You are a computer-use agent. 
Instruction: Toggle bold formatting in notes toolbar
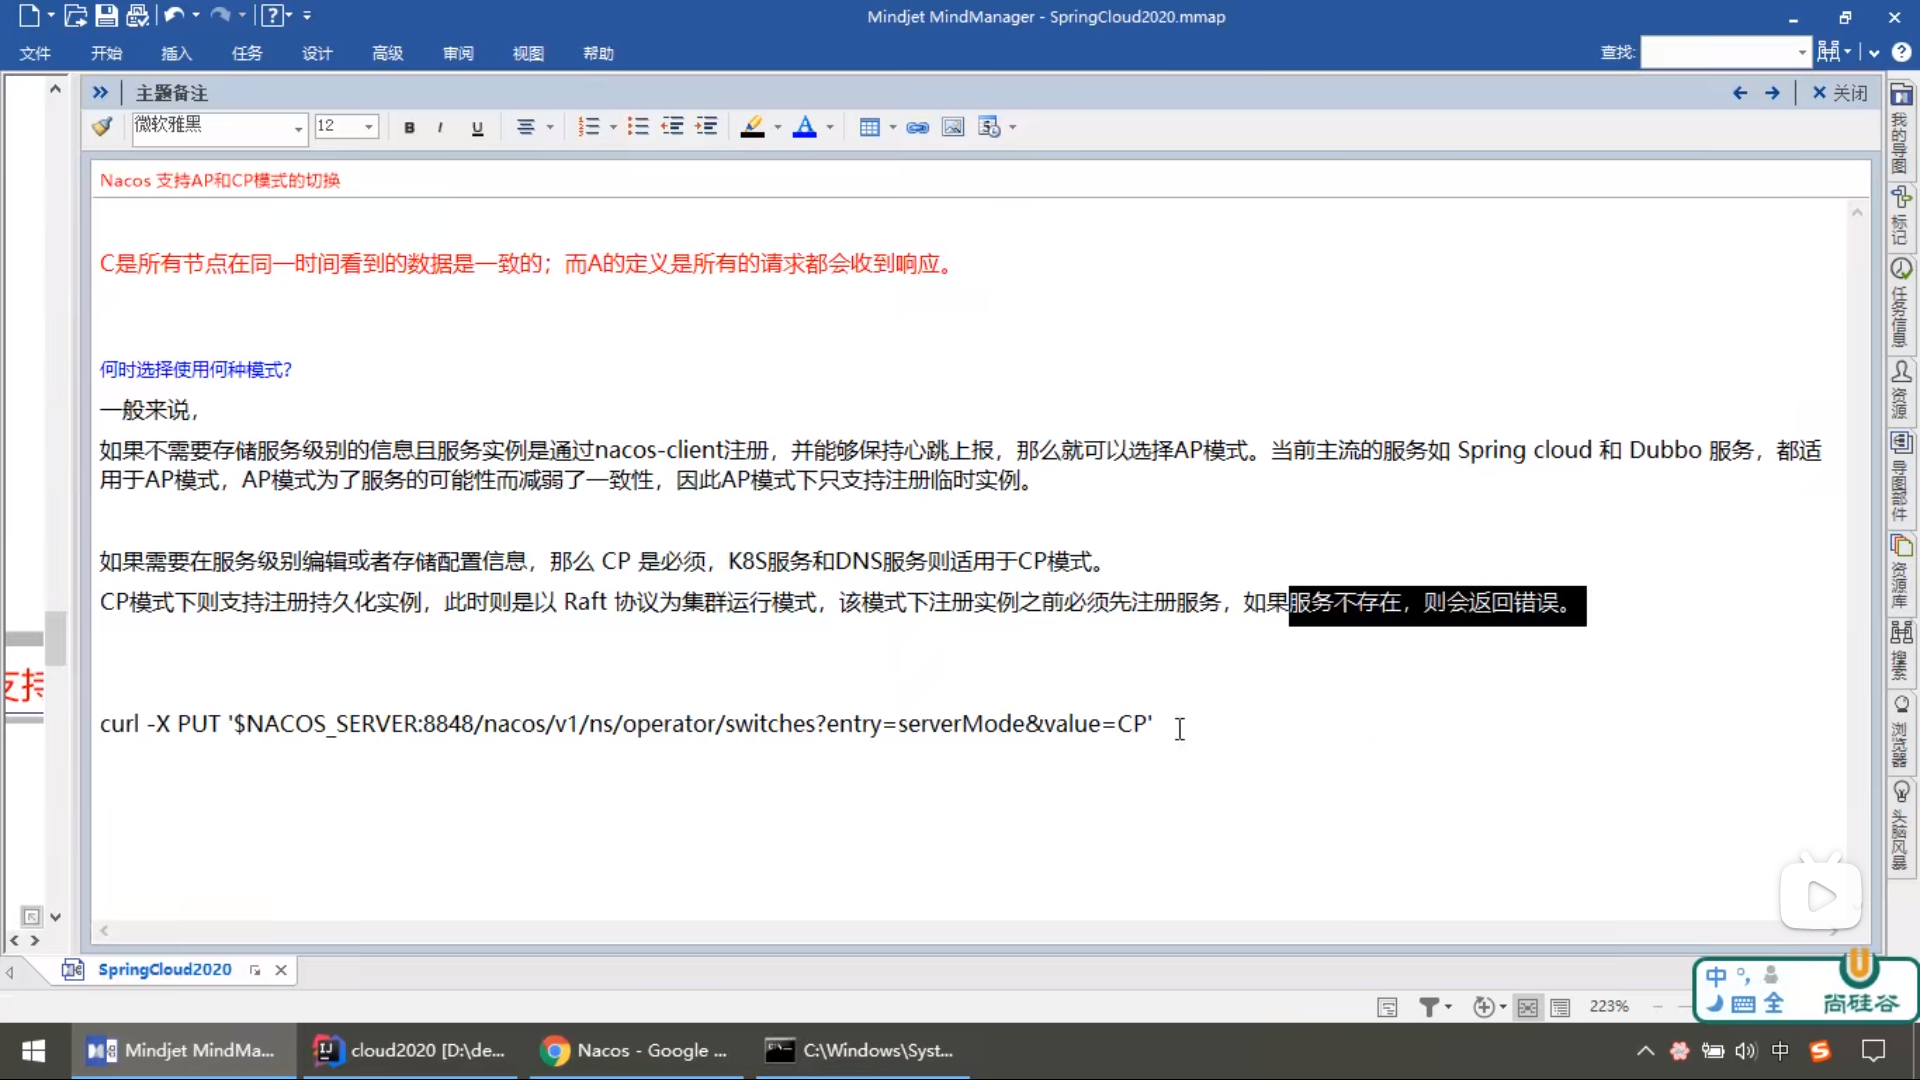(409, 127)
